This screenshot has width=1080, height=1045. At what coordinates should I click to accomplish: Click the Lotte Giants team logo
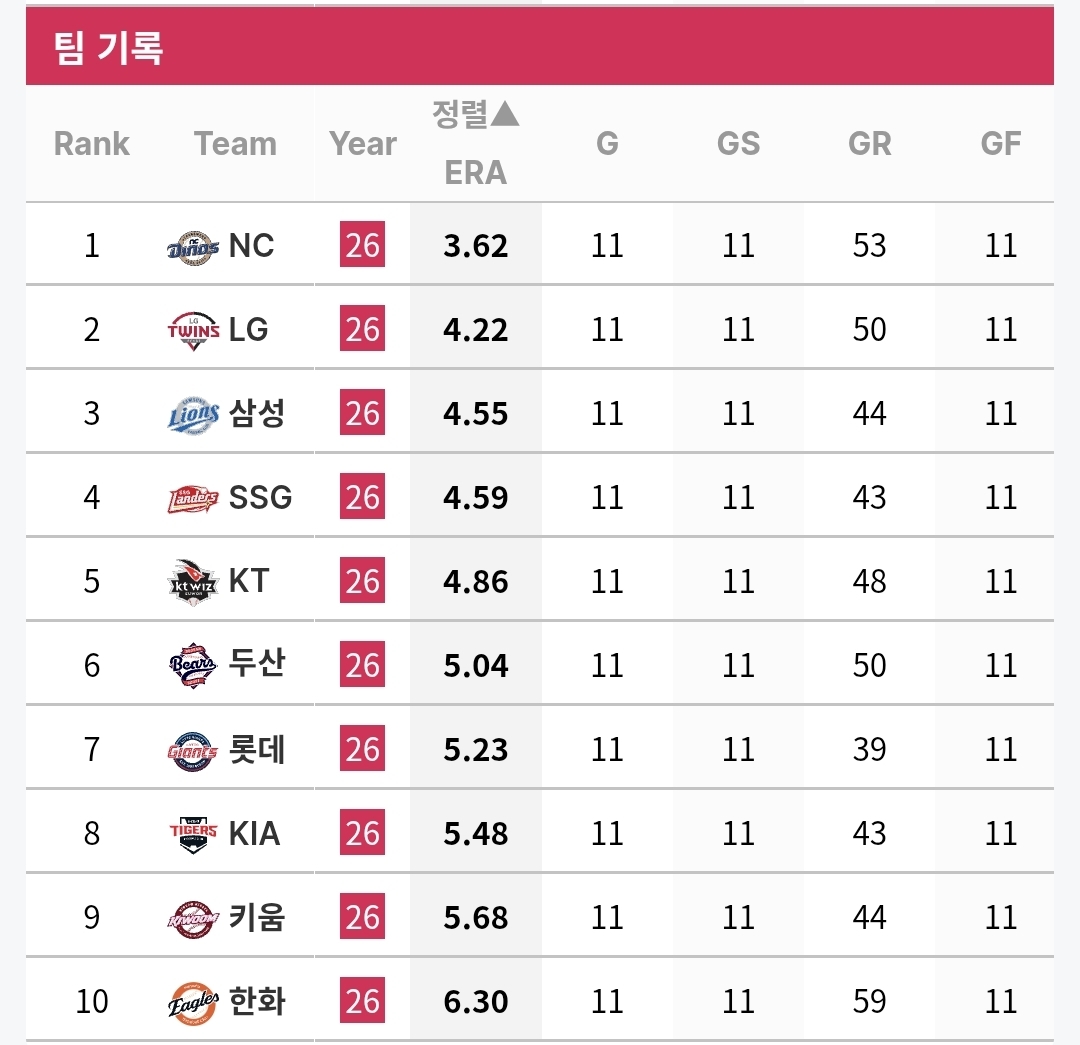tap(193, 750)
